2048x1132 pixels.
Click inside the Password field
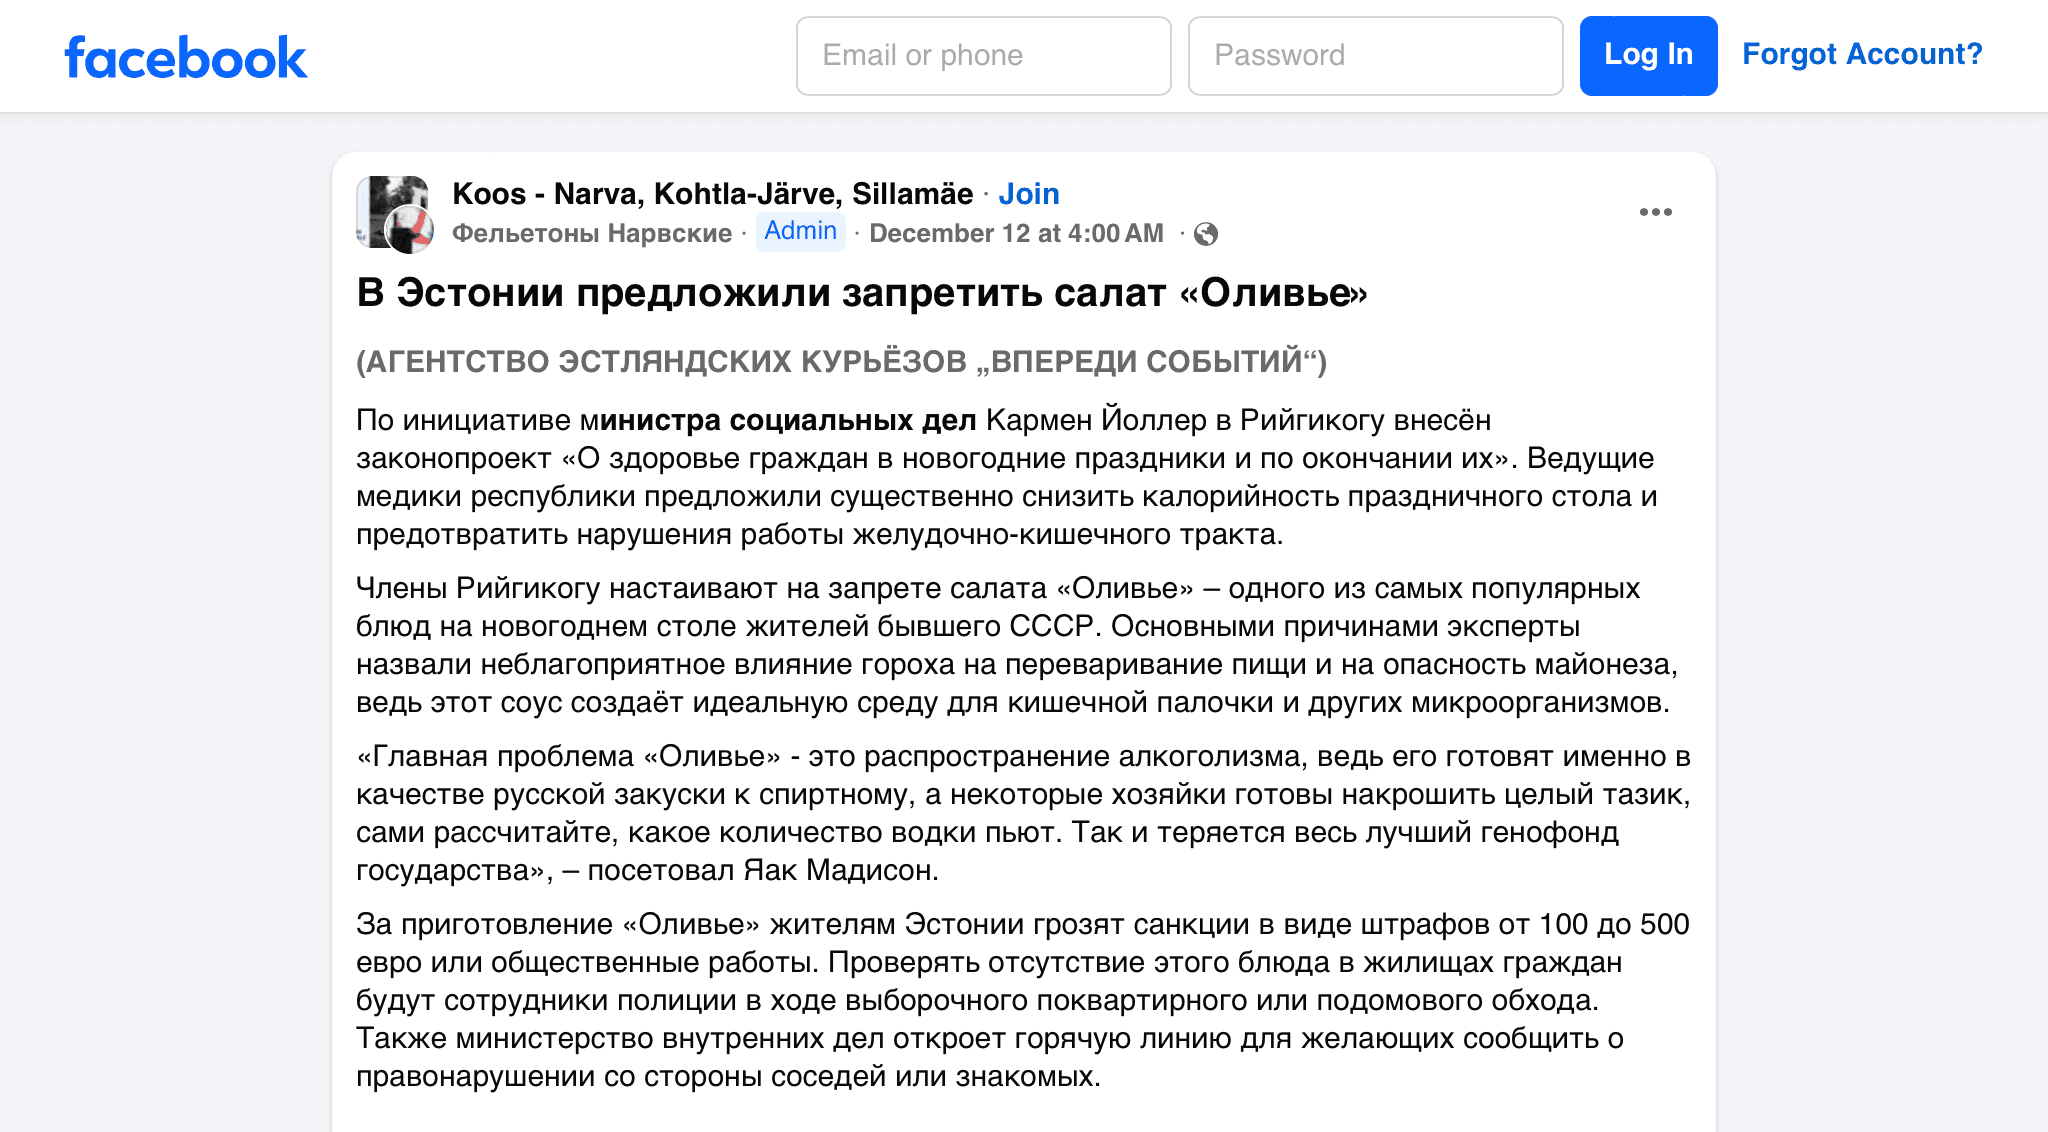pyautogui.click(x=1375, y=55)
